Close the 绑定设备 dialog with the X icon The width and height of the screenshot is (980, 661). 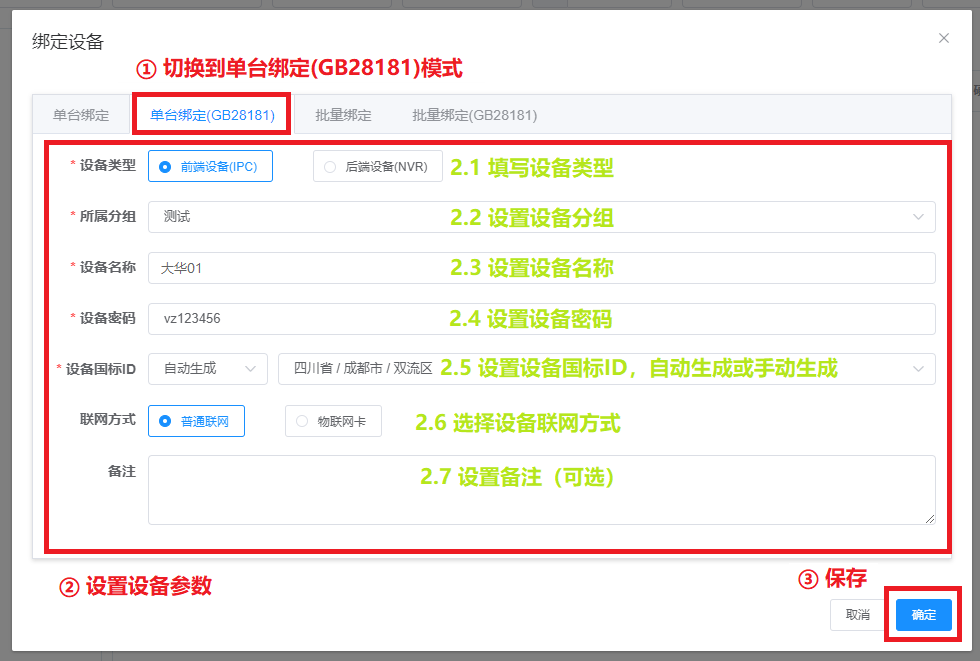[x=943, y=38]
